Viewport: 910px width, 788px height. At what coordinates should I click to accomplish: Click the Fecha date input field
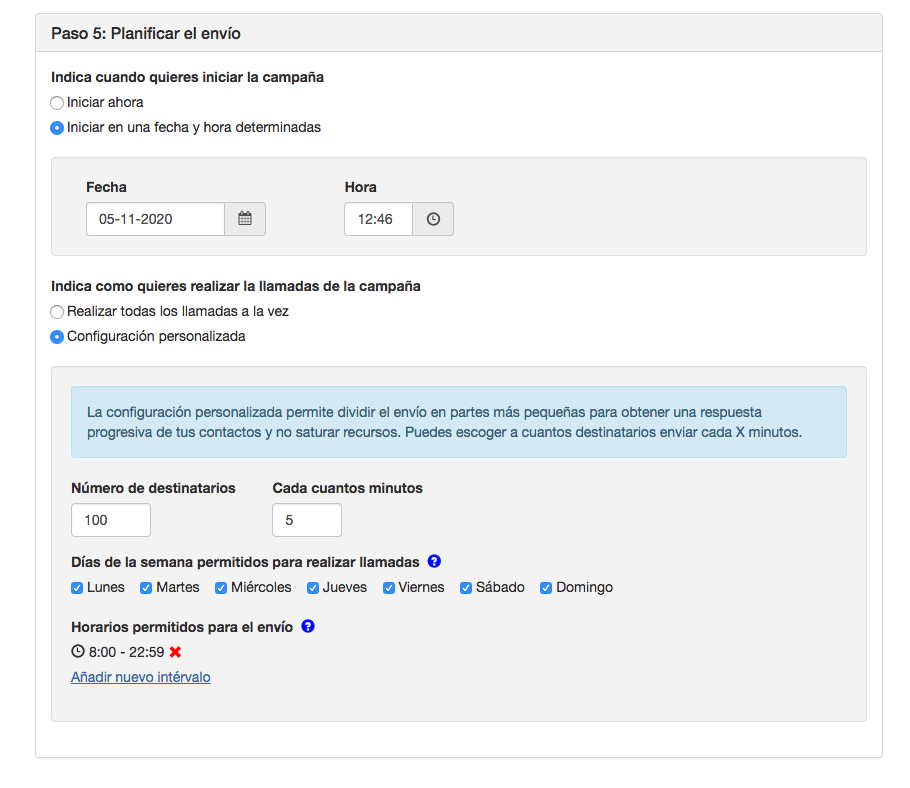click(155, 219)
